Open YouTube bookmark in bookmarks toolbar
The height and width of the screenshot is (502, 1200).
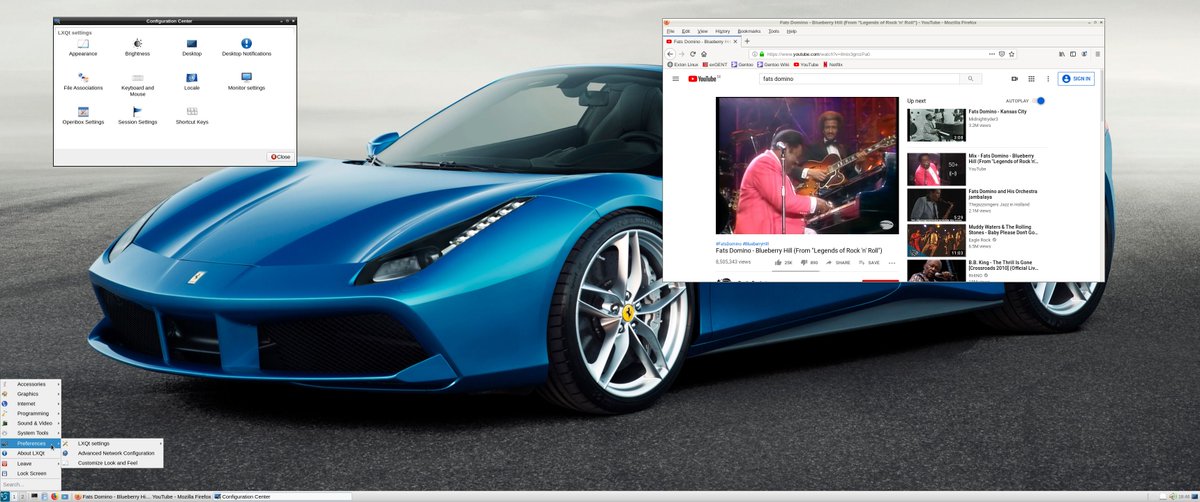tap(806, 64)
